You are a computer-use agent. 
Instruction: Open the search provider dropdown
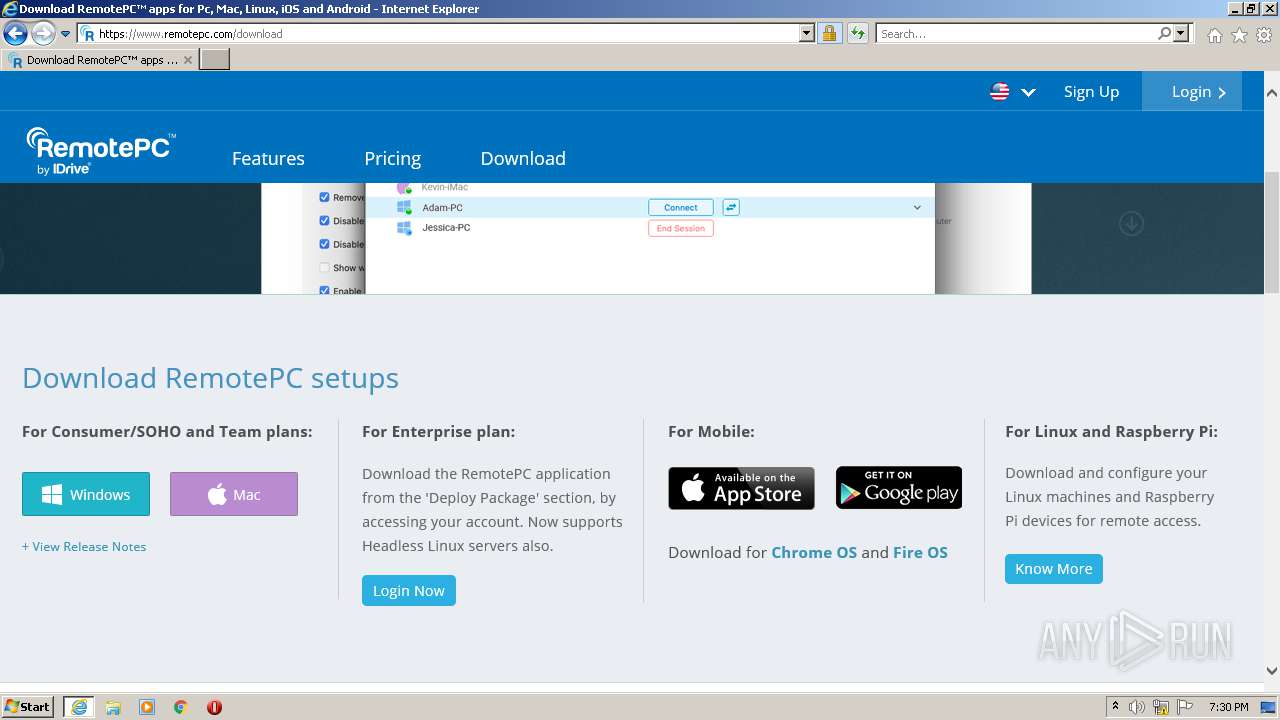tap(1182, 33)
